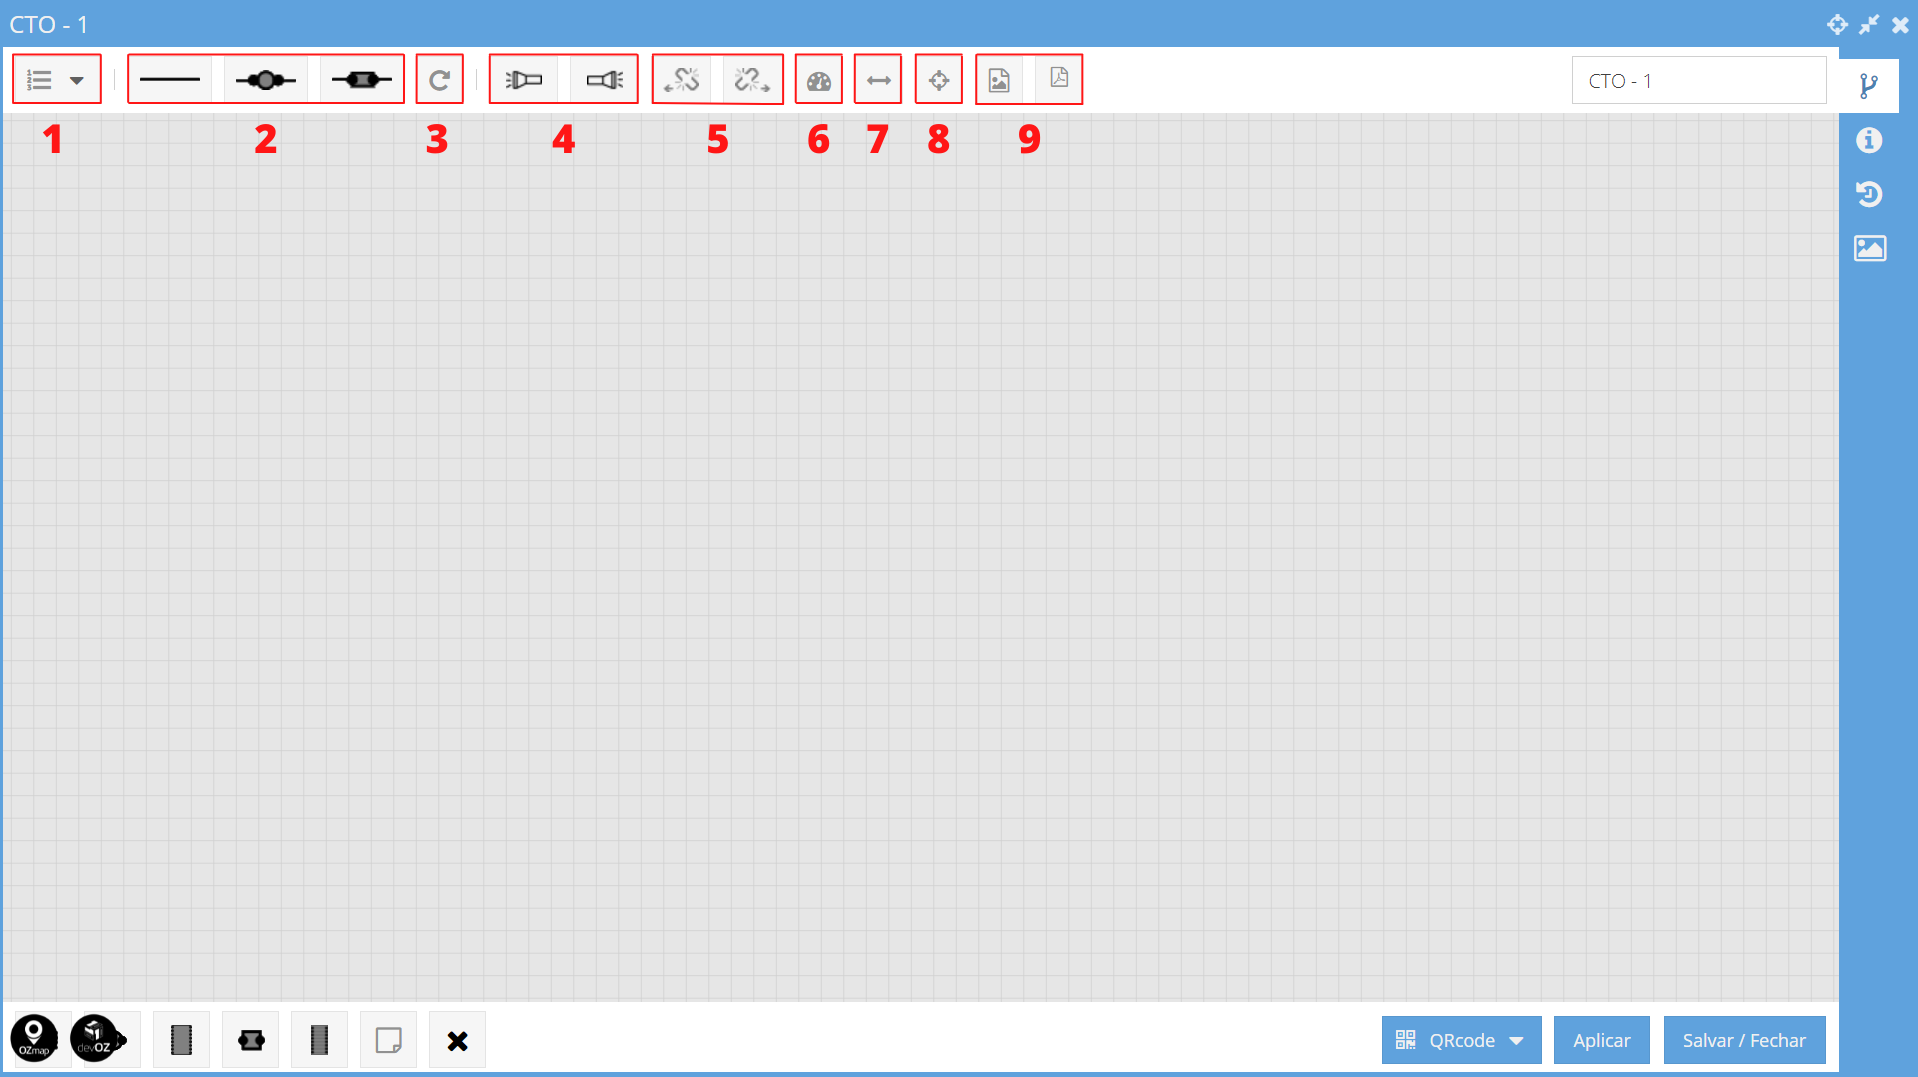
Task: Click the Aplicar button
Action: (1601, 1040)
